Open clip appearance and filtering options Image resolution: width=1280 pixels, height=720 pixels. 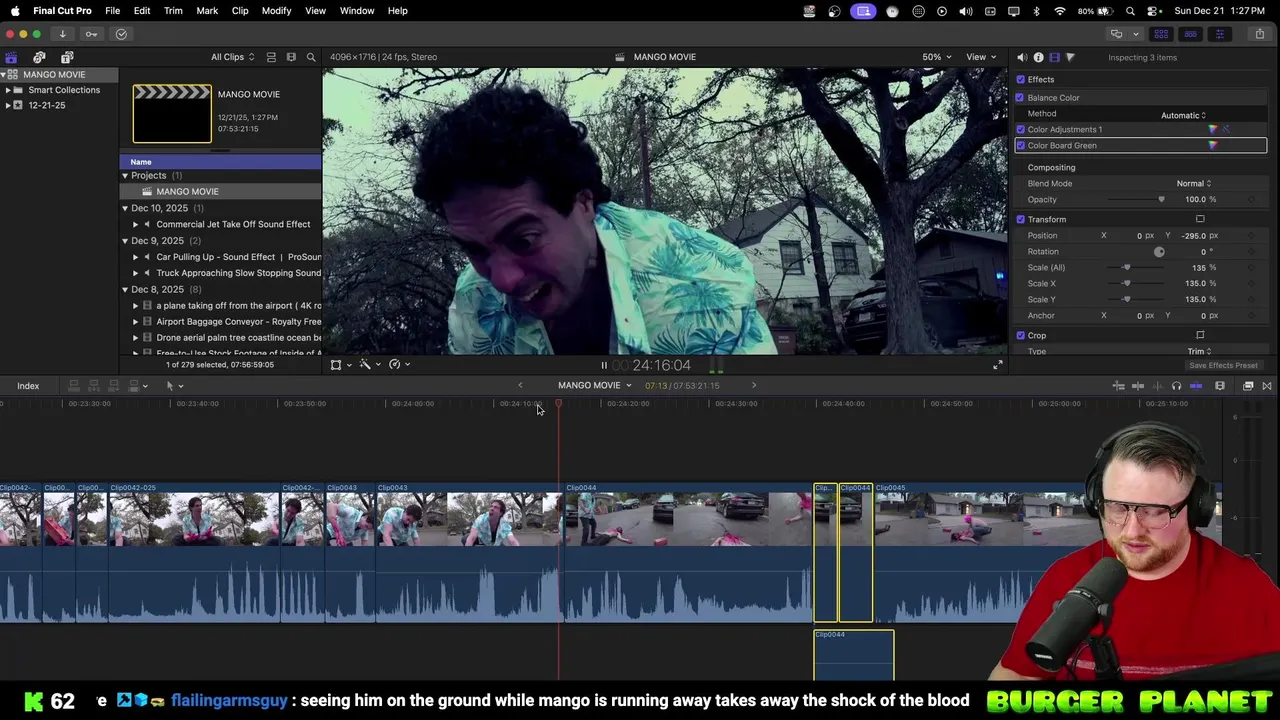click(x=291, y=57)
